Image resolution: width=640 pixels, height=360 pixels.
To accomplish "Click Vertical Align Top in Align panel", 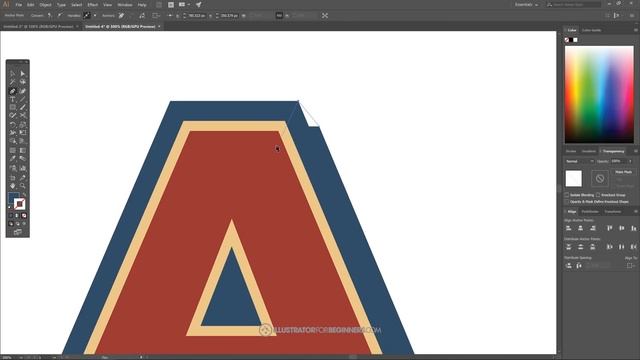I will coord(609,228).
